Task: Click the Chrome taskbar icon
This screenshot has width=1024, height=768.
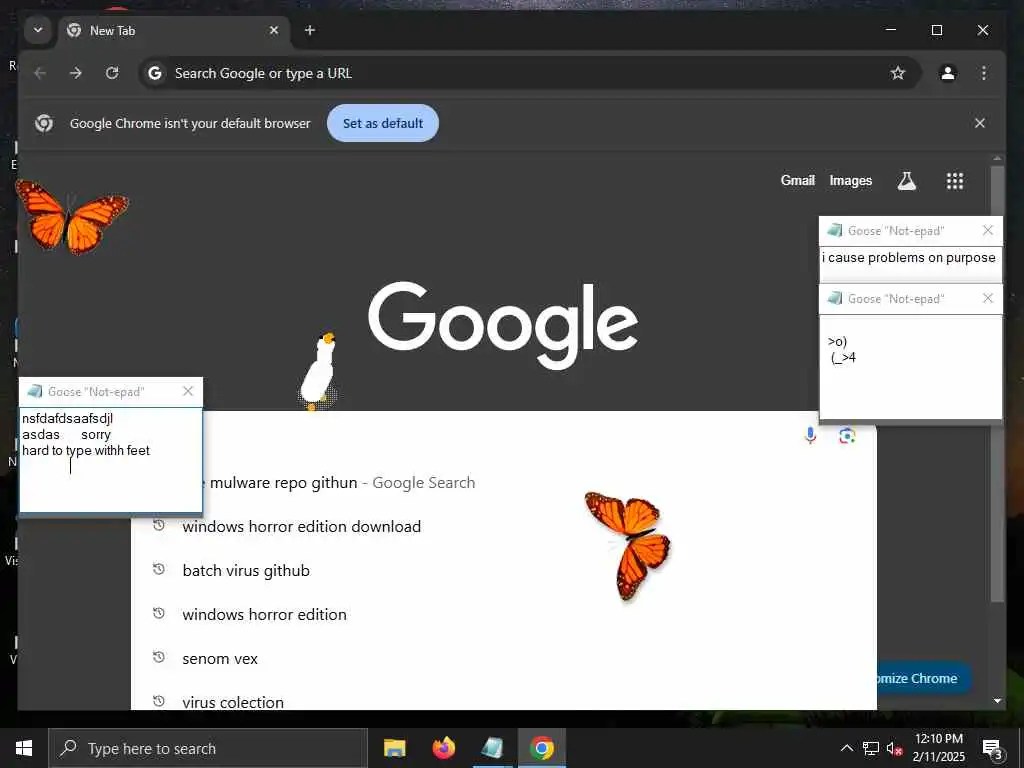Action: (541, 748)
